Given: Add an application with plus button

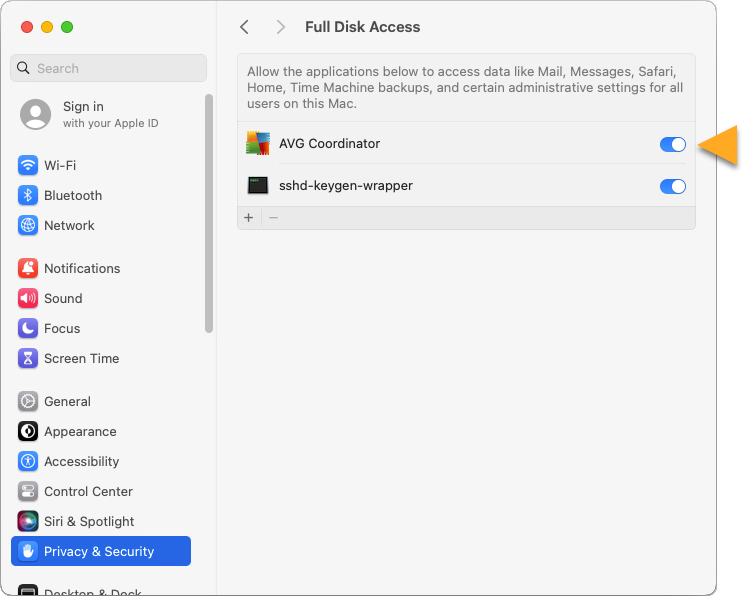Looking at the screenshot, I should pos(249,218).
